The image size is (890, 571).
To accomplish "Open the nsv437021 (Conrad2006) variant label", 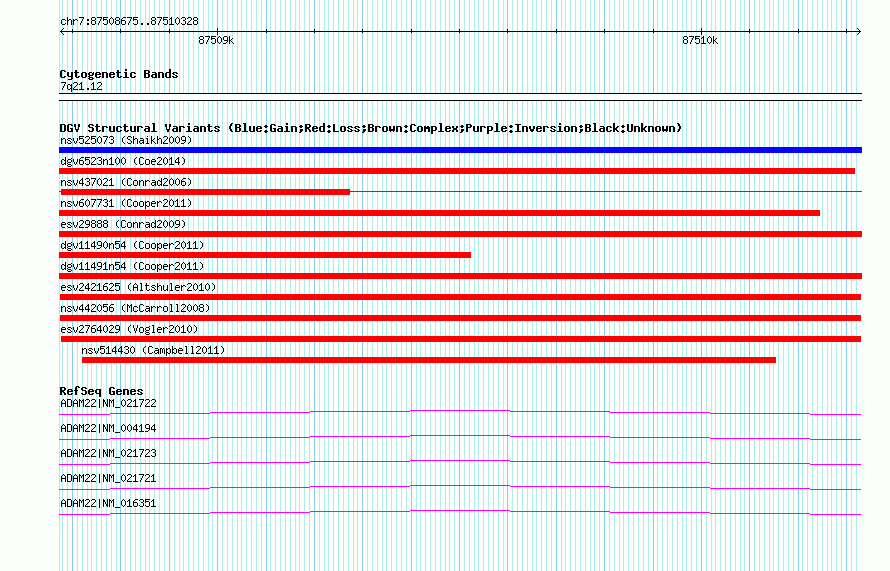I will 126,182.
